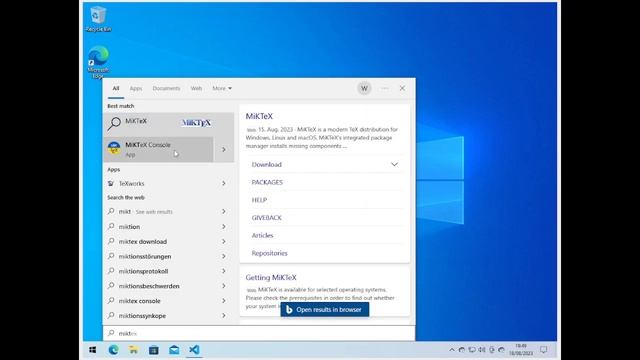Expand MiKTeX Console result arrow
This screenshot has width=640, height=360.
pyautogui.click(x=224, y=149)
